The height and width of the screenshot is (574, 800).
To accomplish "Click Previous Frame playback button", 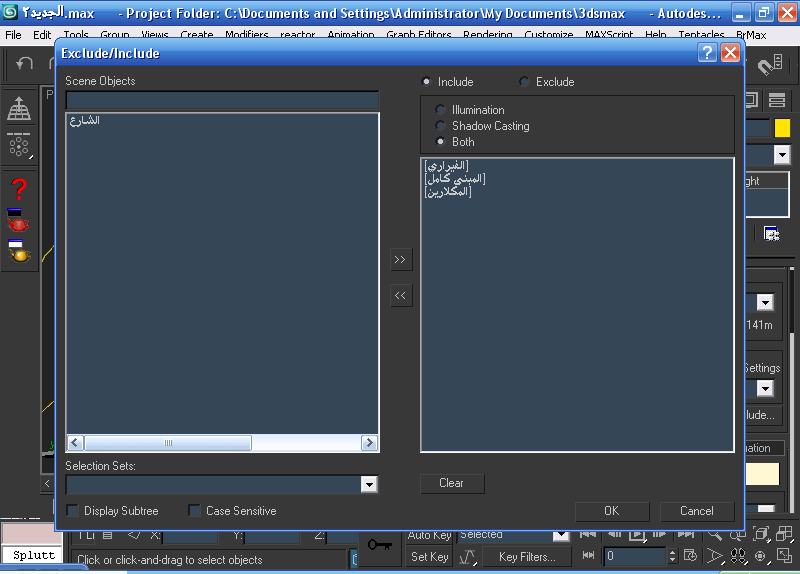I will (x=614, y=534).
